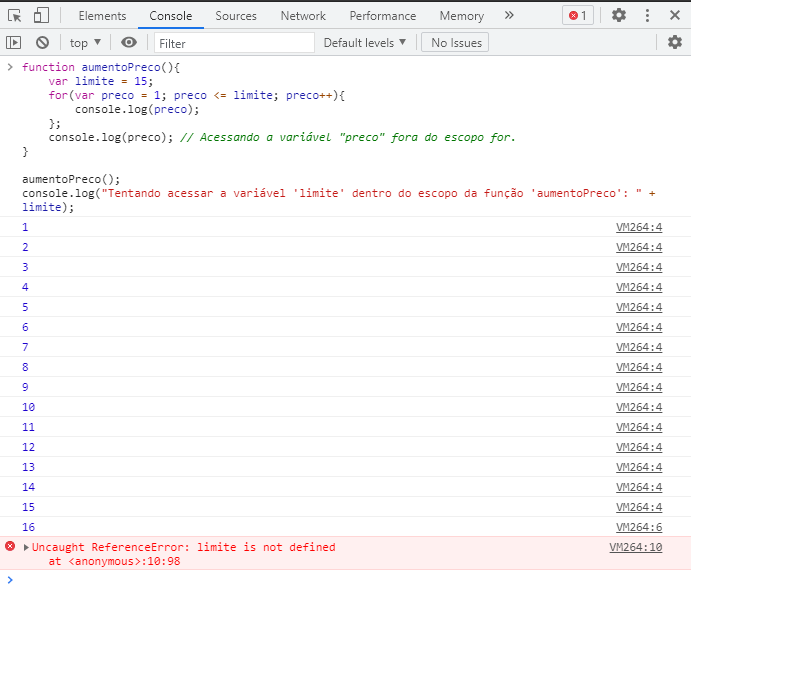Open the three-dot customize DevTools menu
The width and height of the screenshot is (800, 685).
(647, 15)
